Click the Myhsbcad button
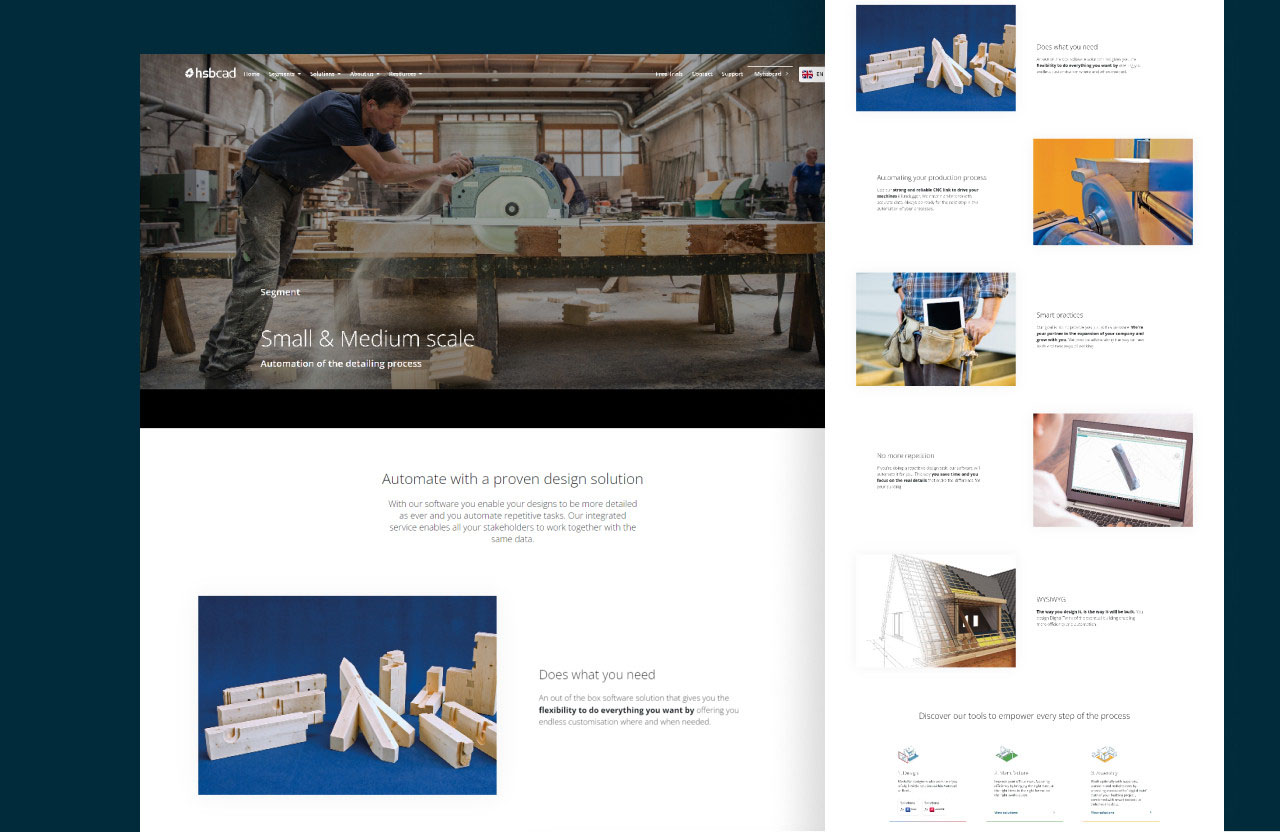The height and width of the screenshot is (832, 1280). [x=770, y=74]
